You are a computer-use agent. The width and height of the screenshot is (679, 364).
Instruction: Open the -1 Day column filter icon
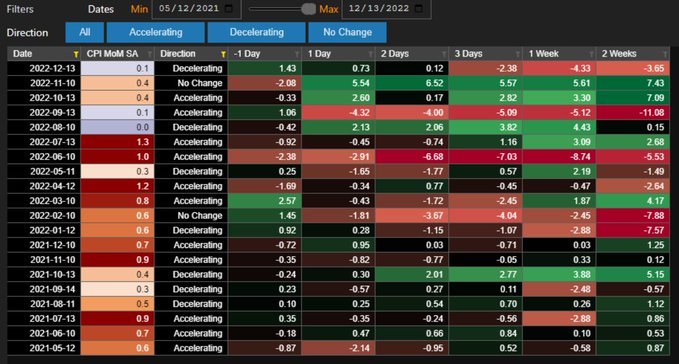coord(297,54)
